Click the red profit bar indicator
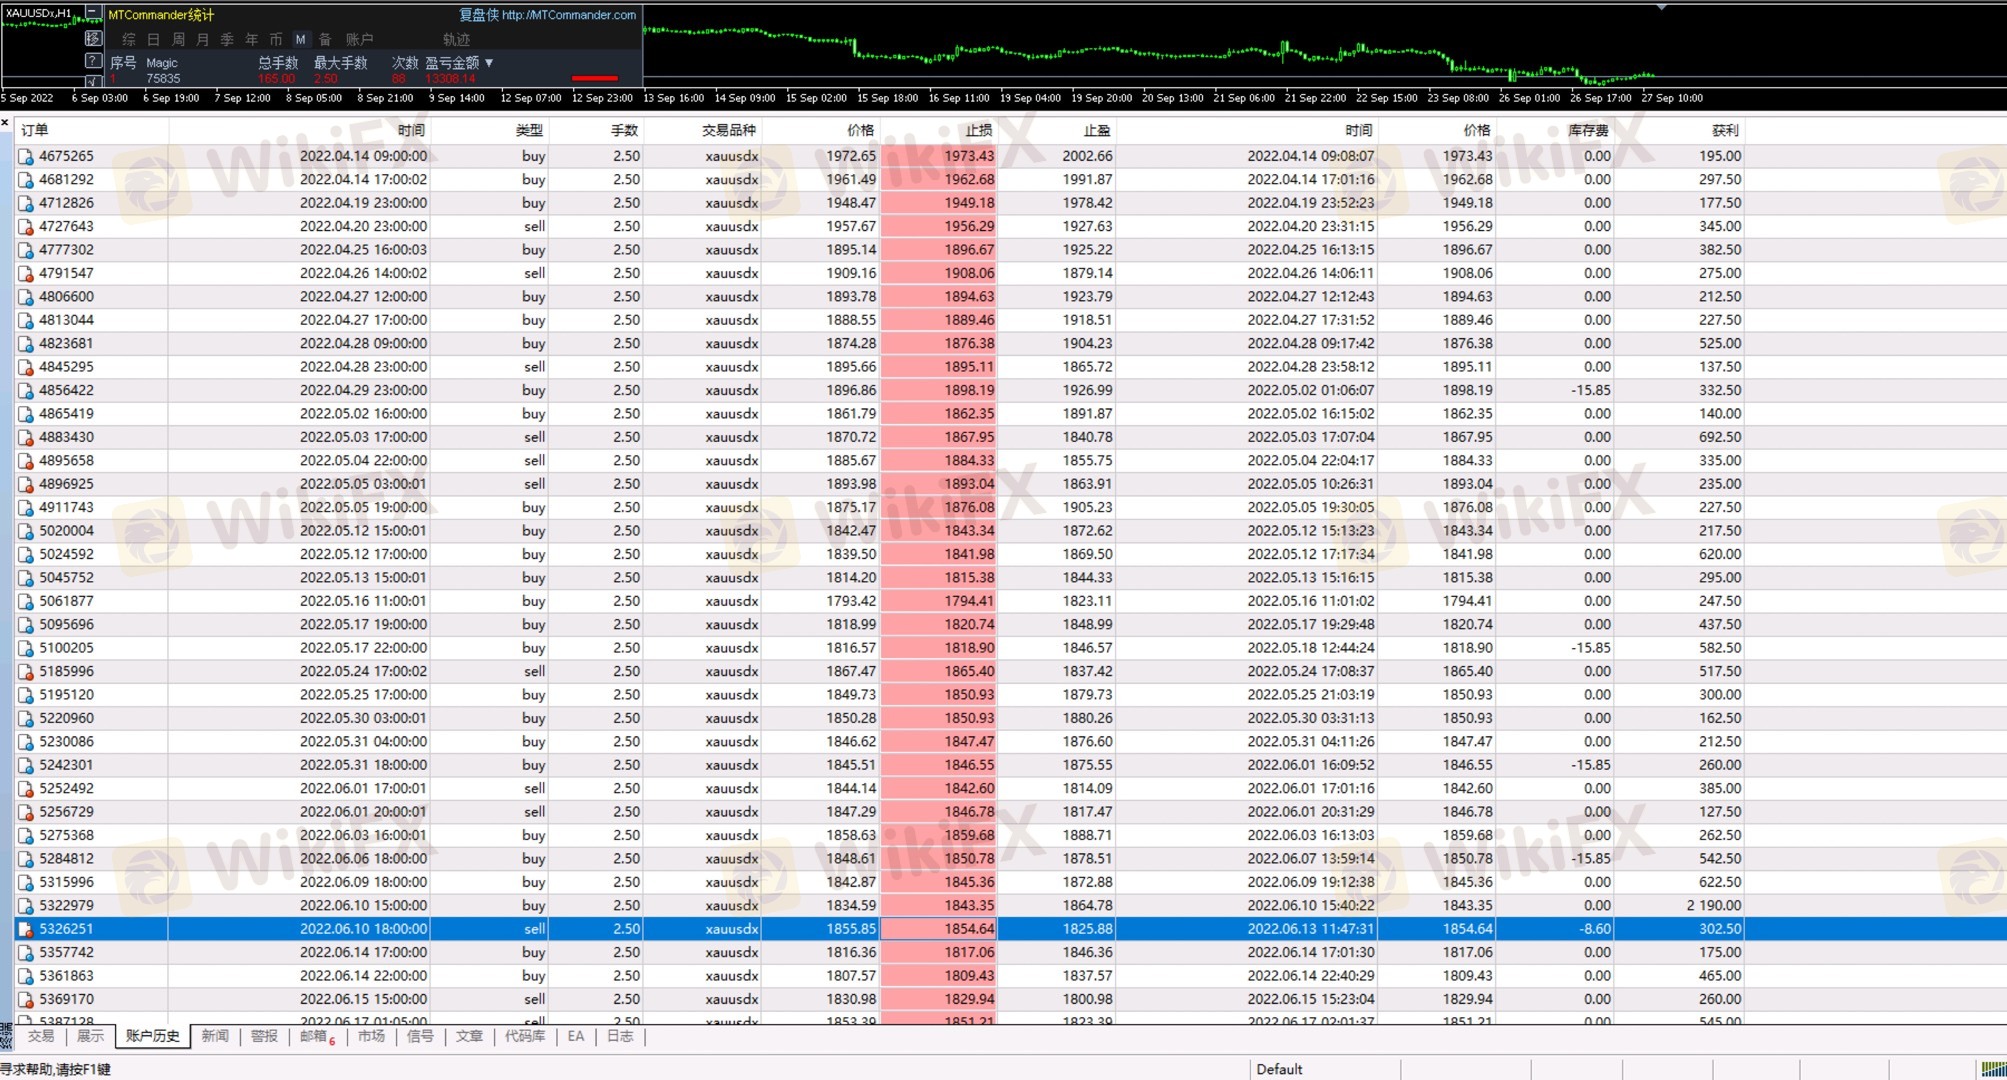The image size is (2007, 1080). pyautogui.click(x=594, y=78)
